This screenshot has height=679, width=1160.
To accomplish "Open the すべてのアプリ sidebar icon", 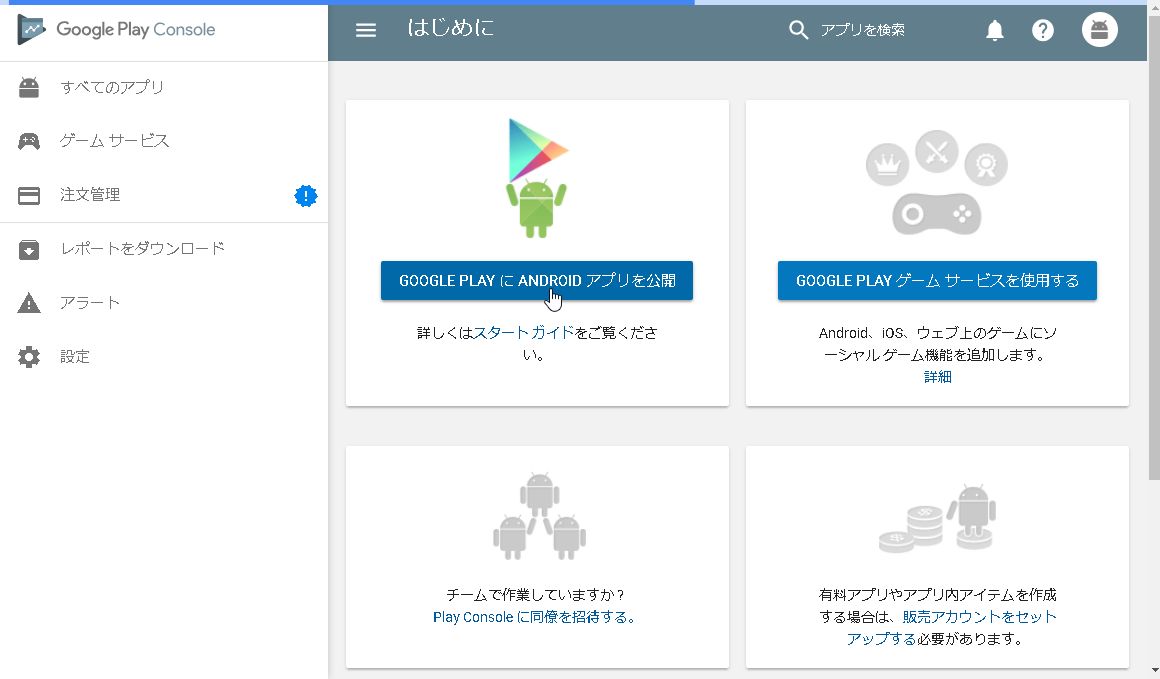I will click(28, 87).
